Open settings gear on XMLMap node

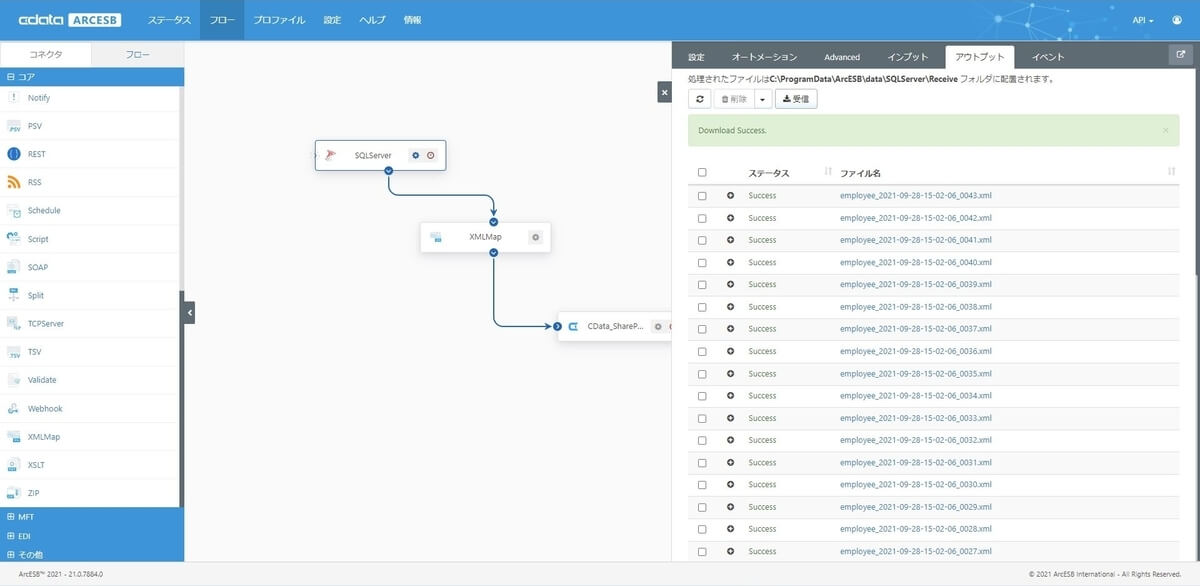[536, 237]
